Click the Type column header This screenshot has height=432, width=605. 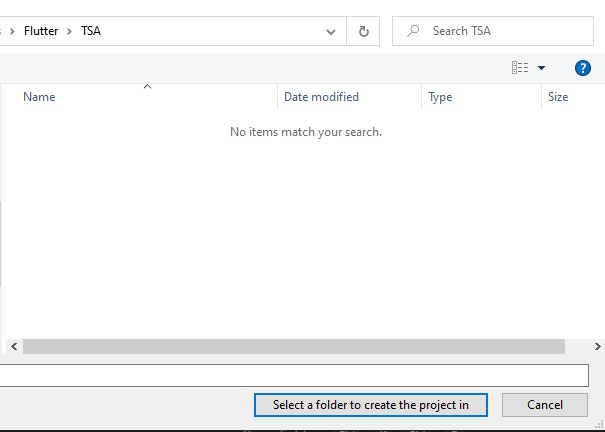[440, 97]
